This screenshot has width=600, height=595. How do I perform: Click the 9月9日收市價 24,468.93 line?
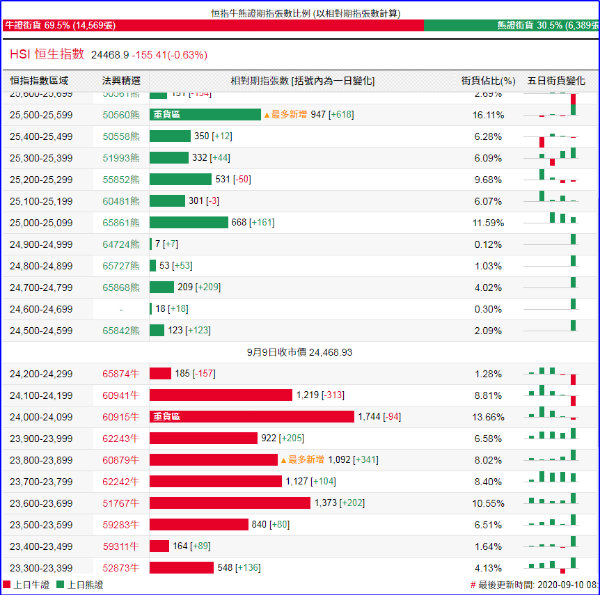300,352
